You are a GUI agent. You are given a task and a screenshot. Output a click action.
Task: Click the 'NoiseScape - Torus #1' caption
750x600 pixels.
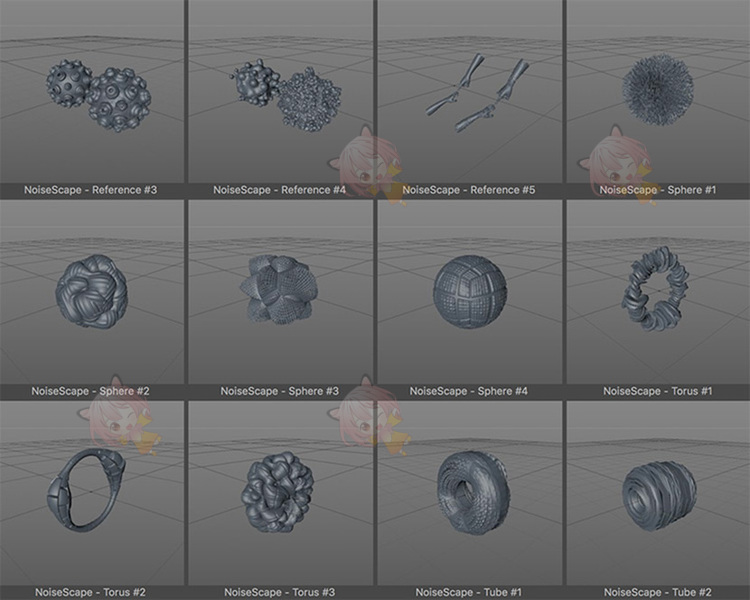[x=658, y=391]
